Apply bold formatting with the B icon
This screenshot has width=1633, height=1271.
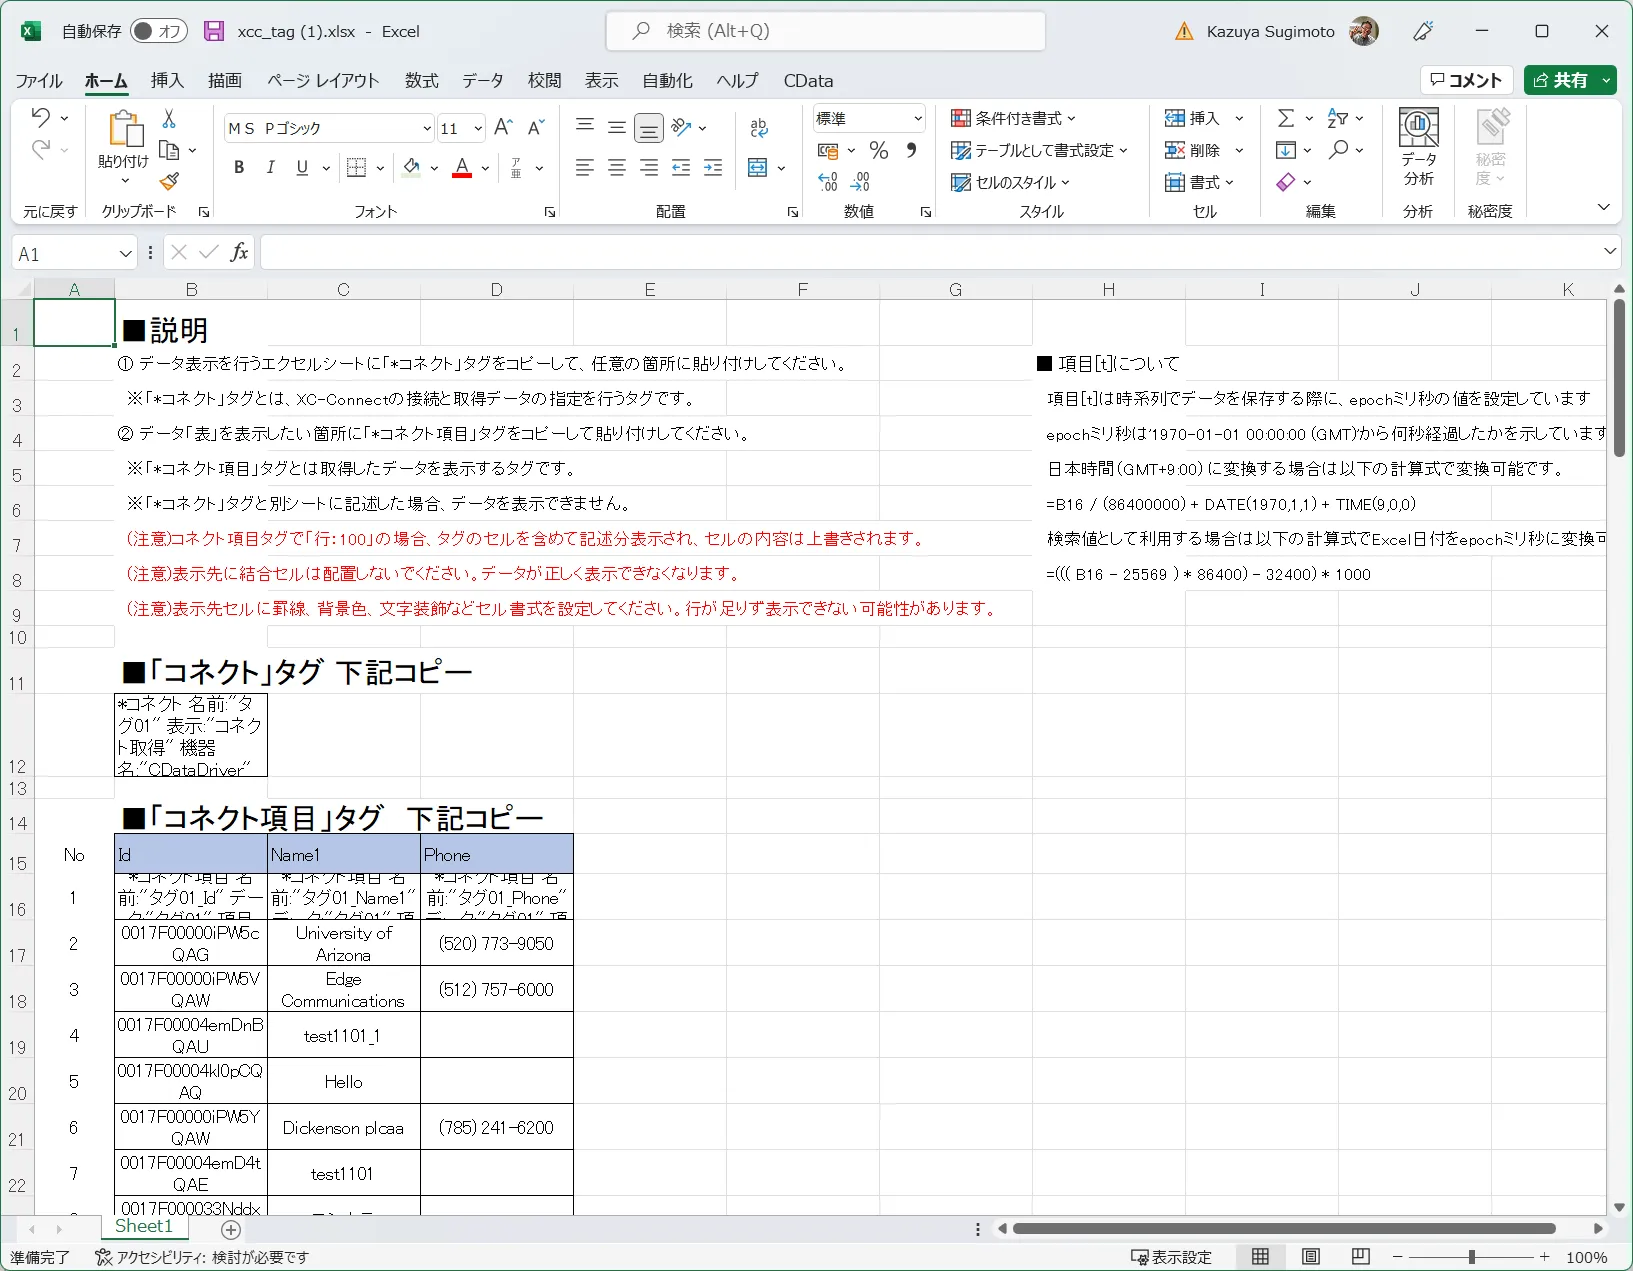coord(238,168)
